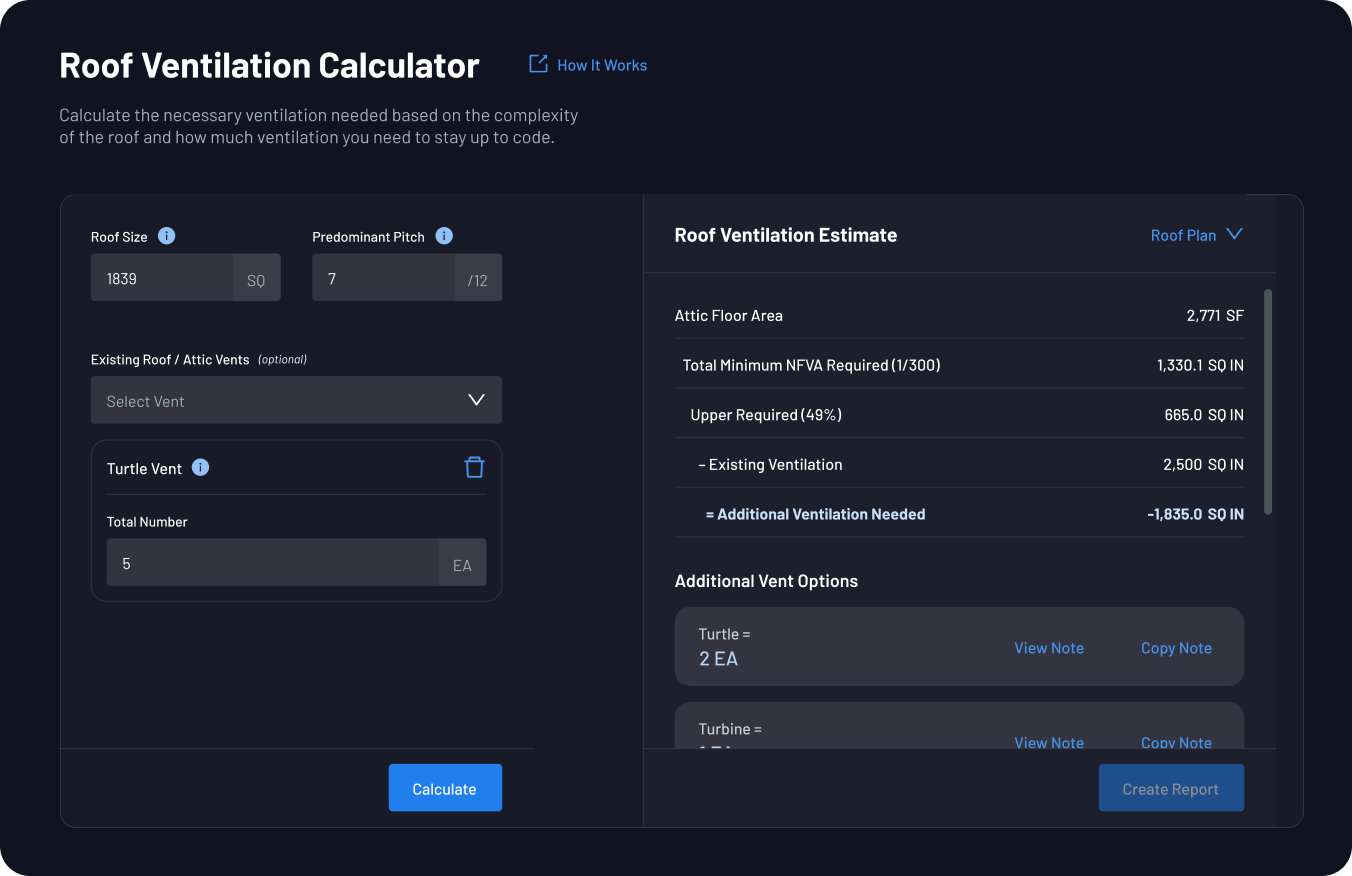Click the estimate panel scrollbar

pyautogui.click(x=1266, y=400)
